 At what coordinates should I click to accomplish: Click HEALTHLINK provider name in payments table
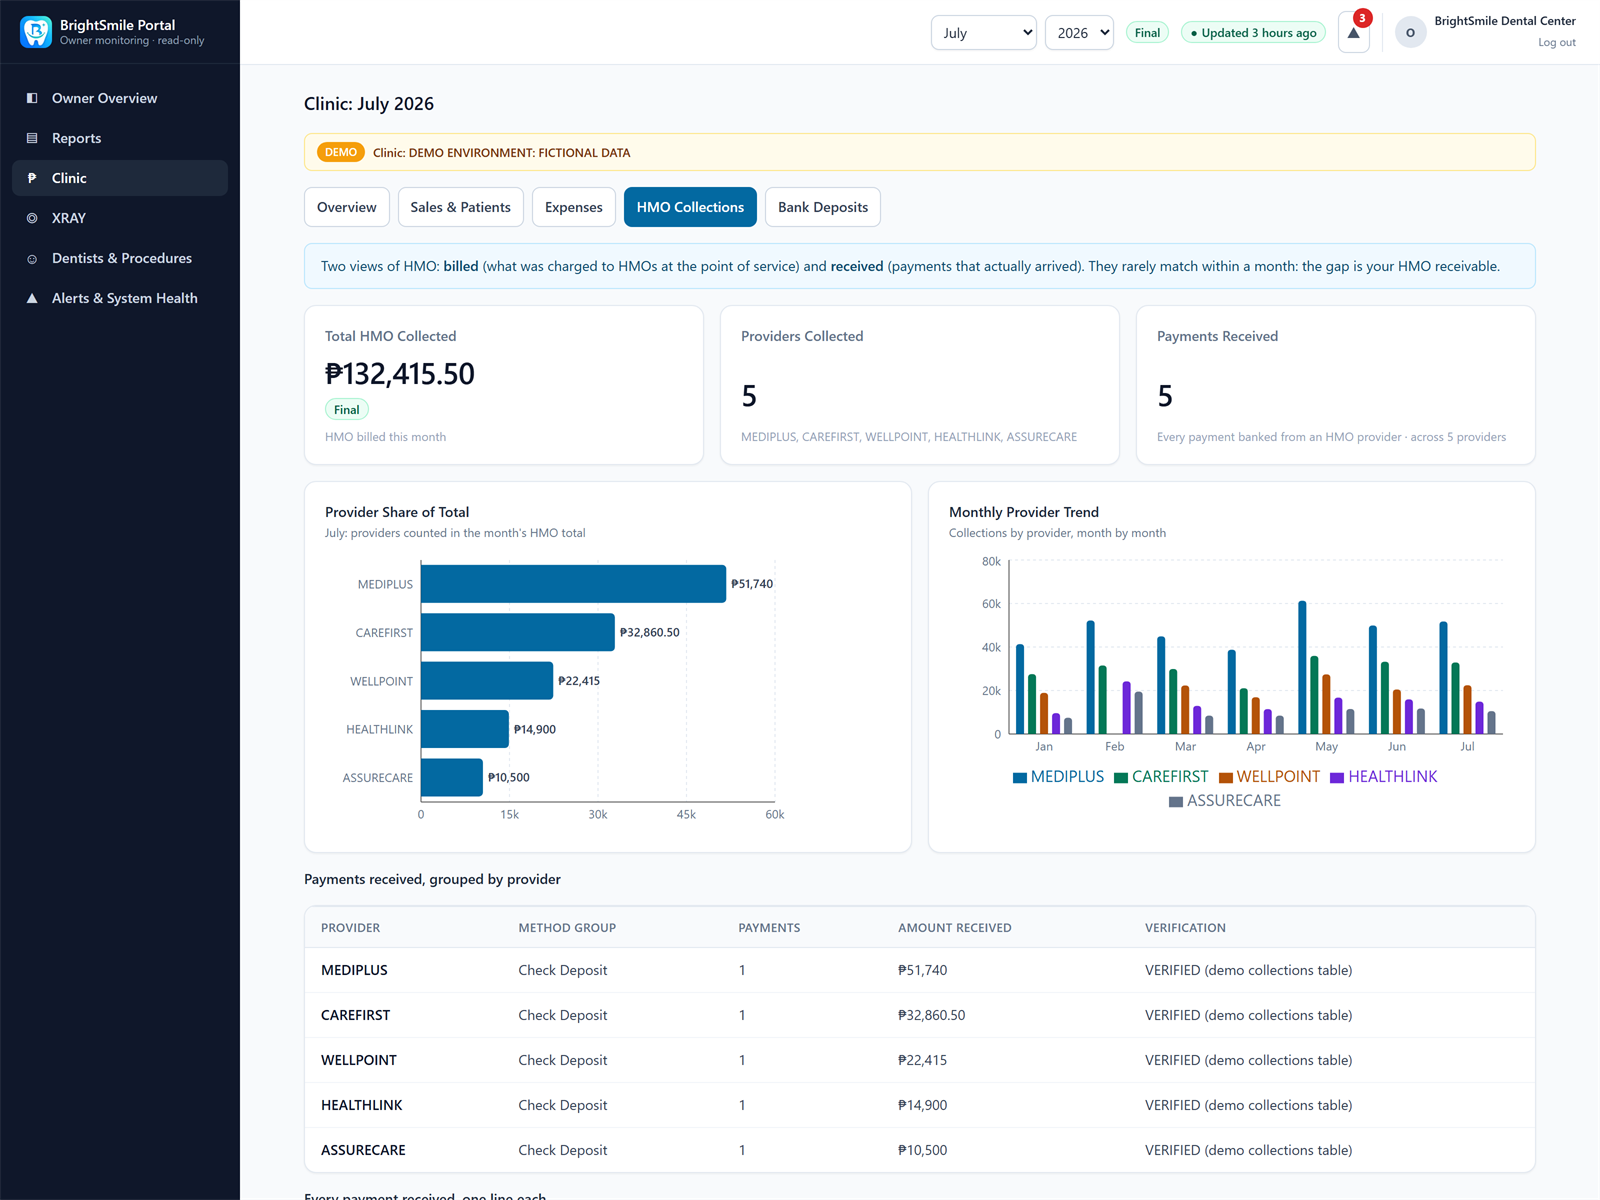pyautogui.click(x=361, y=1105)
